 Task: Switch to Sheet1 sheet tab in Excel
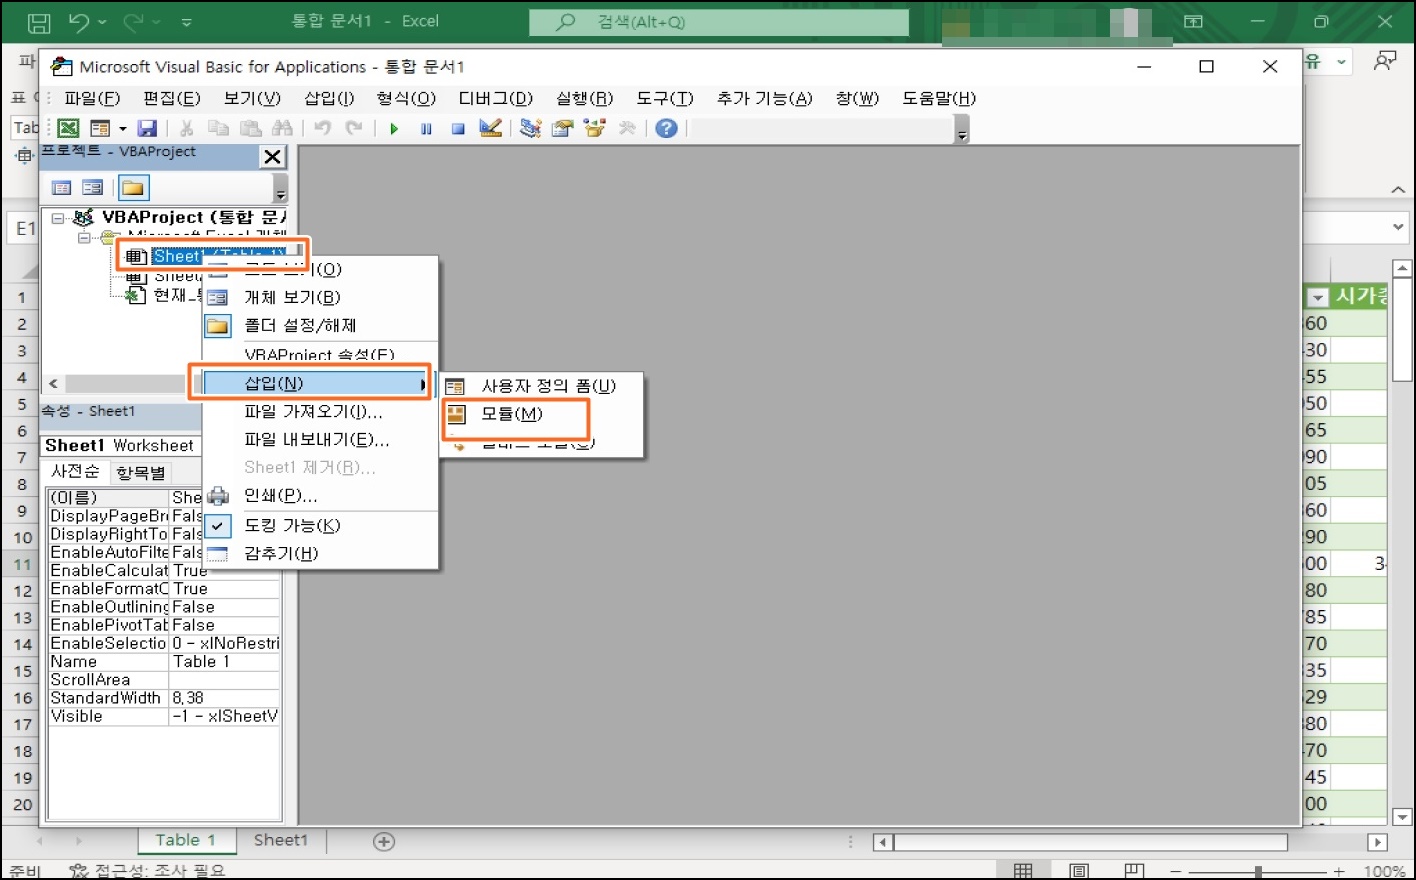tap(281, 840)
